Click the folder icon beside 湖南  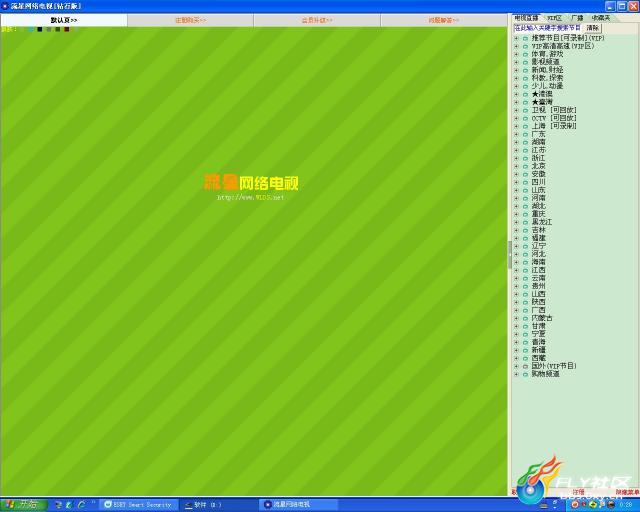click(525, 142)
